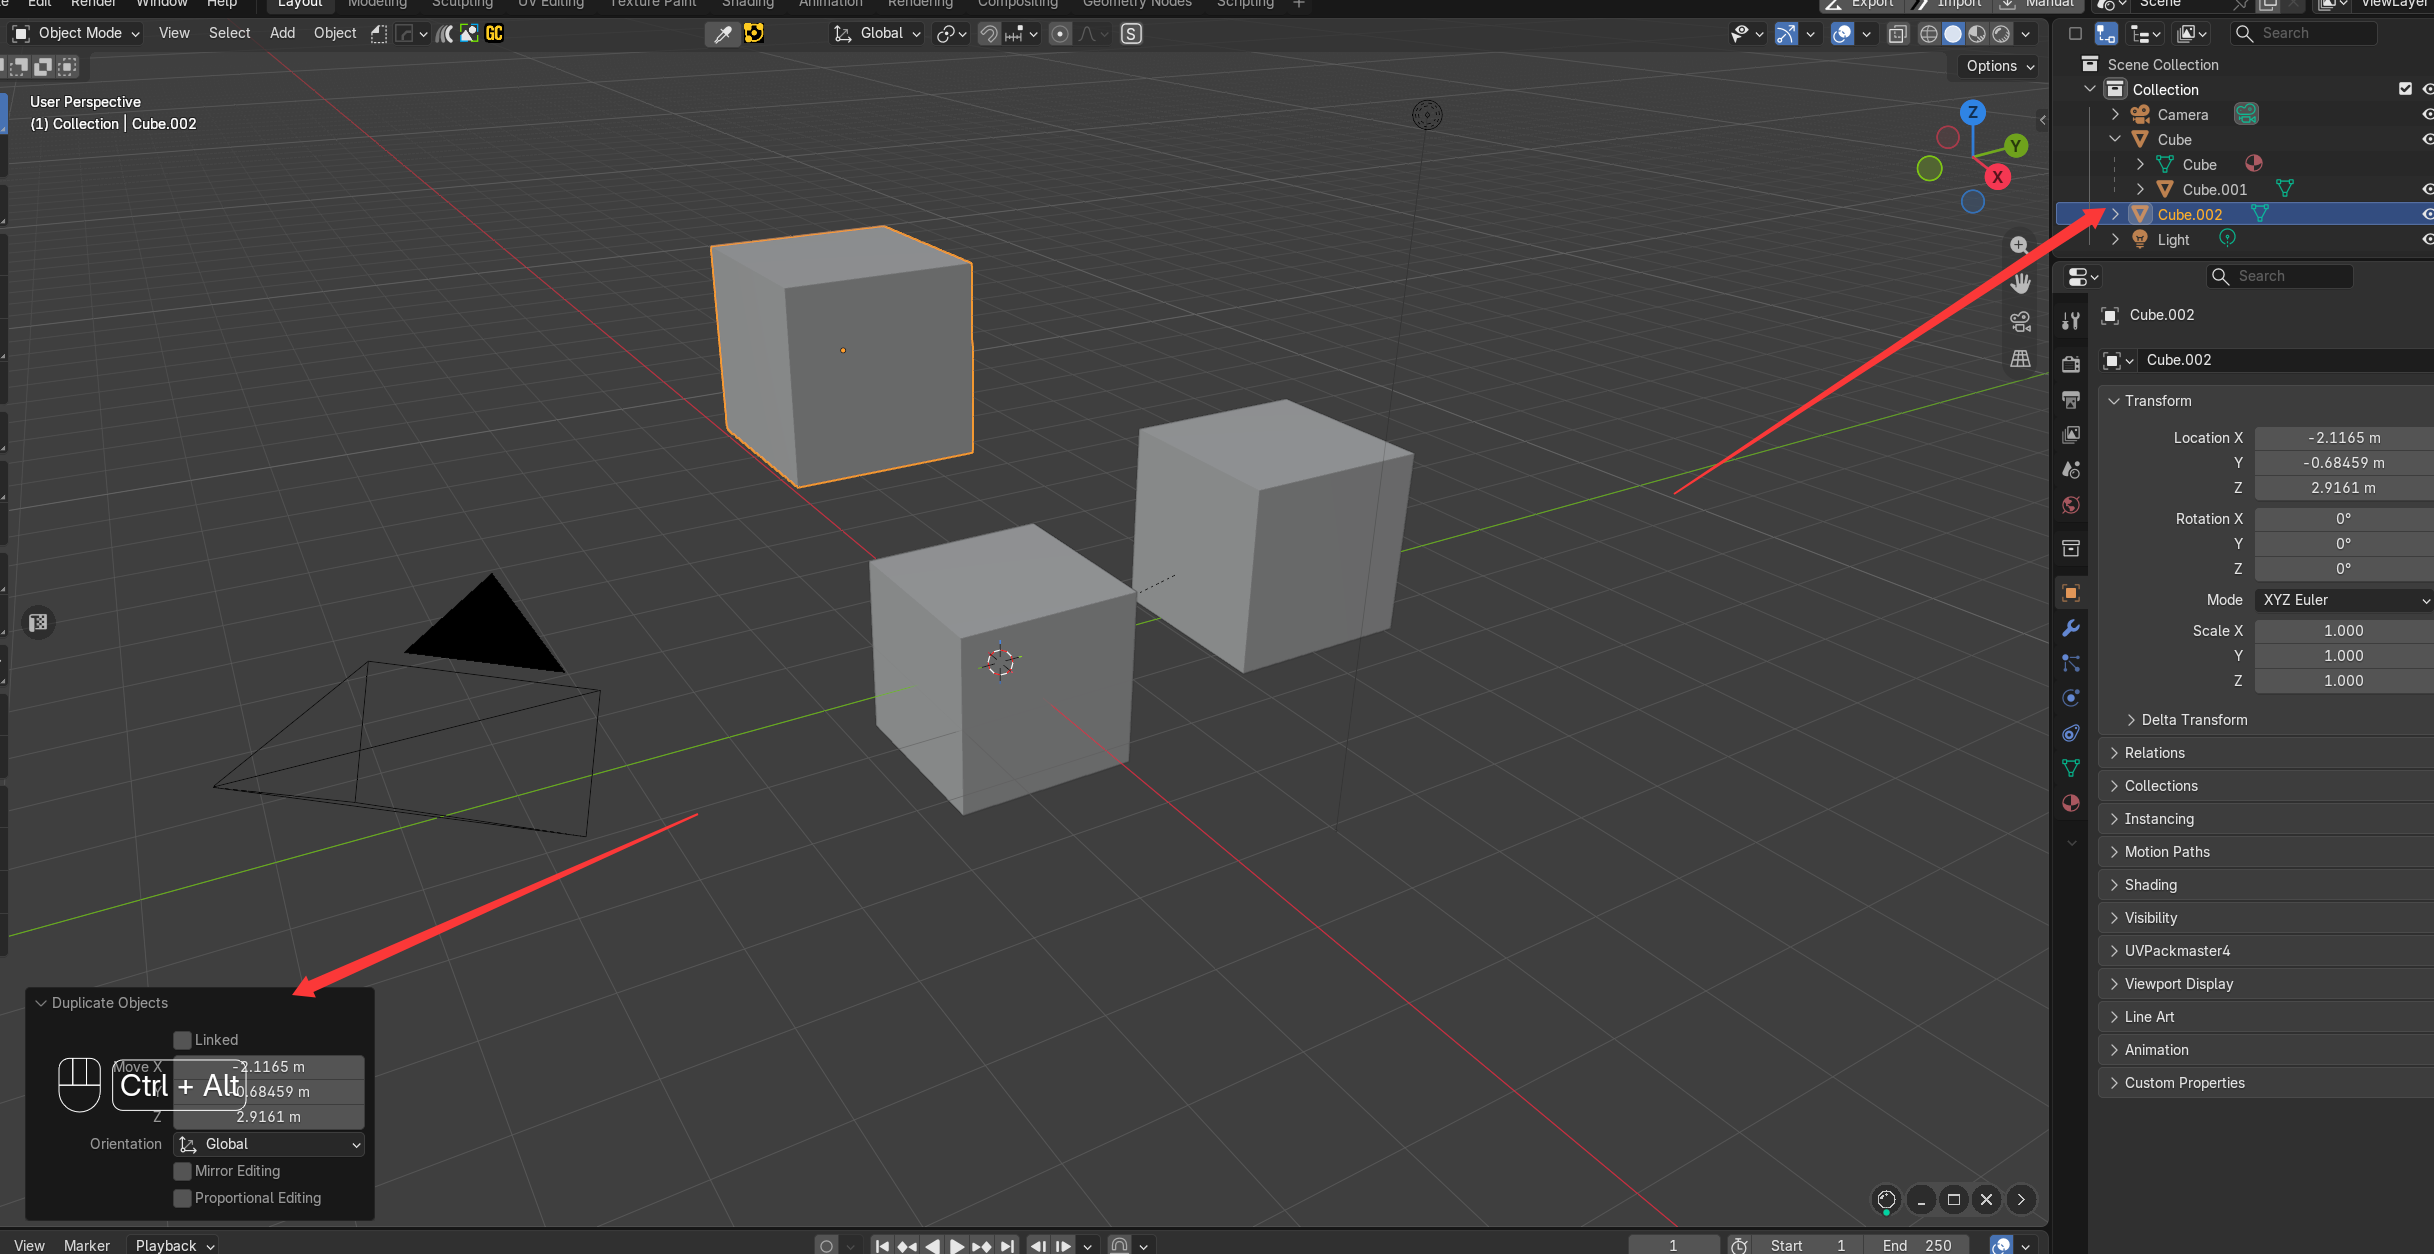Open Orientation Global dropdown in Duplicate Objects
Screen dimensions: 2434x1254
(x=269, y=1144)
